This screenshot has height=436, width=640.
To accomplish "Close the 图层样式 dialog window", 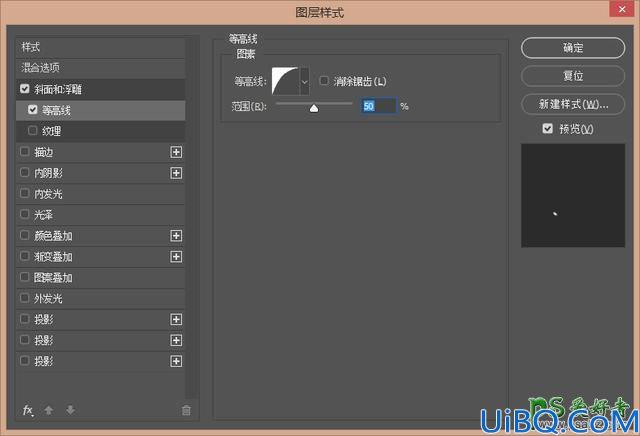I will [622, 9].
